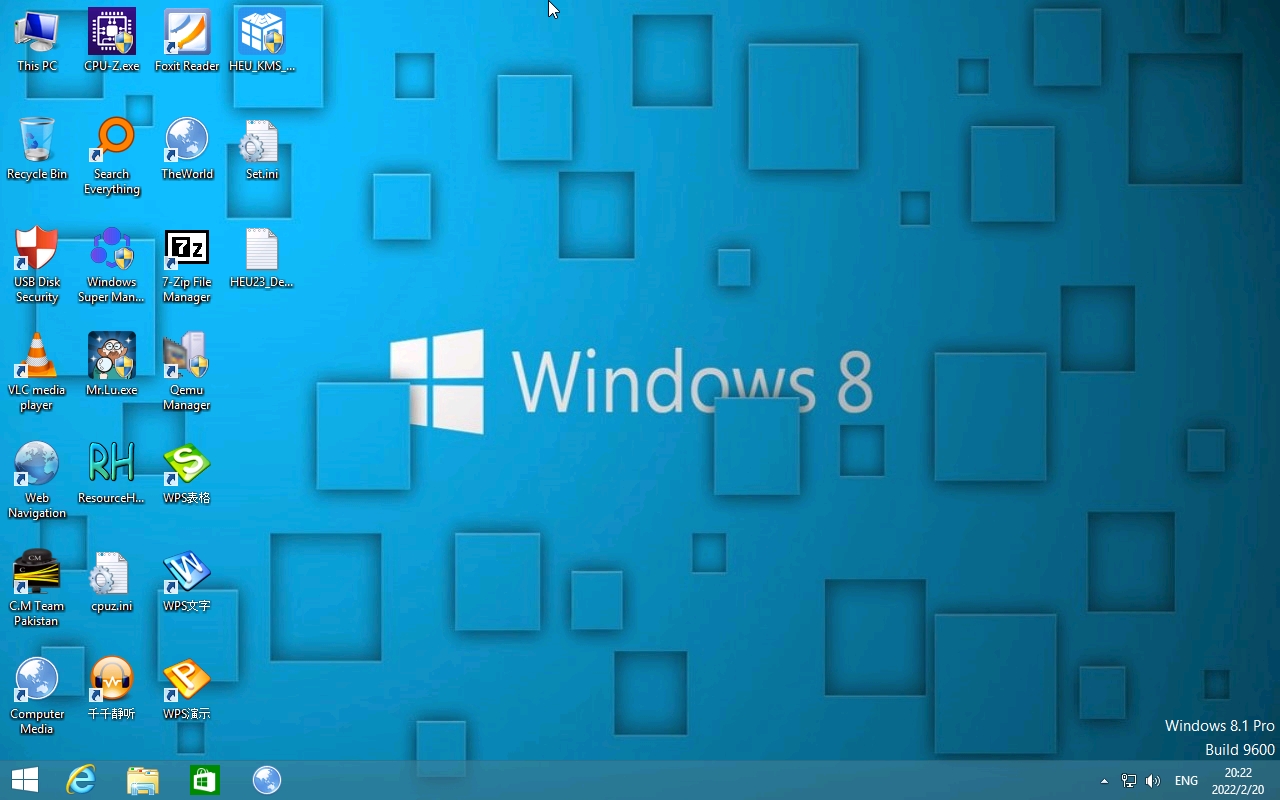Open the network status tray icon
The height and width of the screenshot is (800, 1280).
tap(1129, 781)
